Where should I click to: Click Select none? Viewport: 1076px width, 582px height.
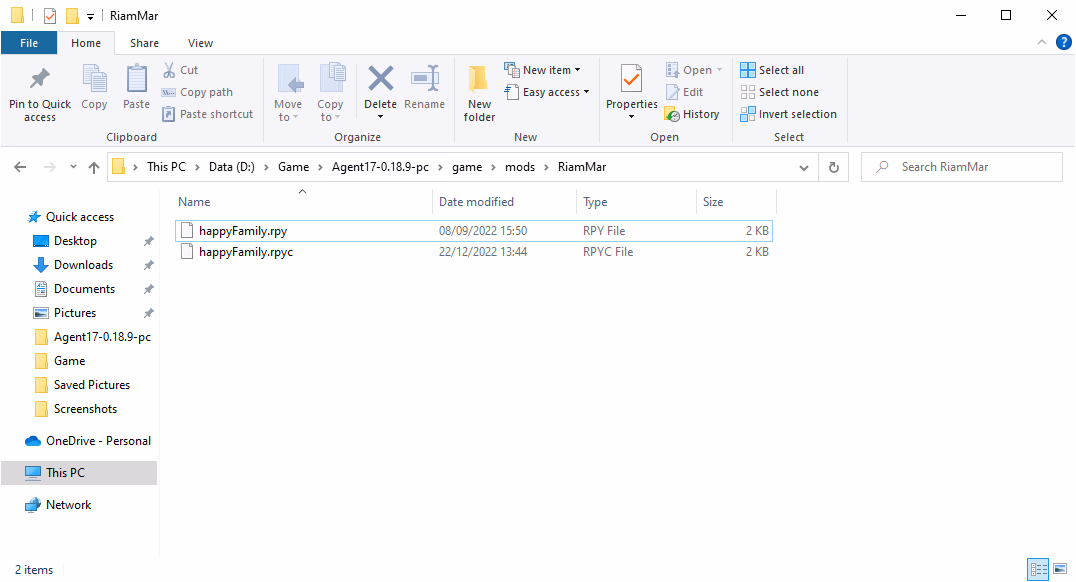780,92
